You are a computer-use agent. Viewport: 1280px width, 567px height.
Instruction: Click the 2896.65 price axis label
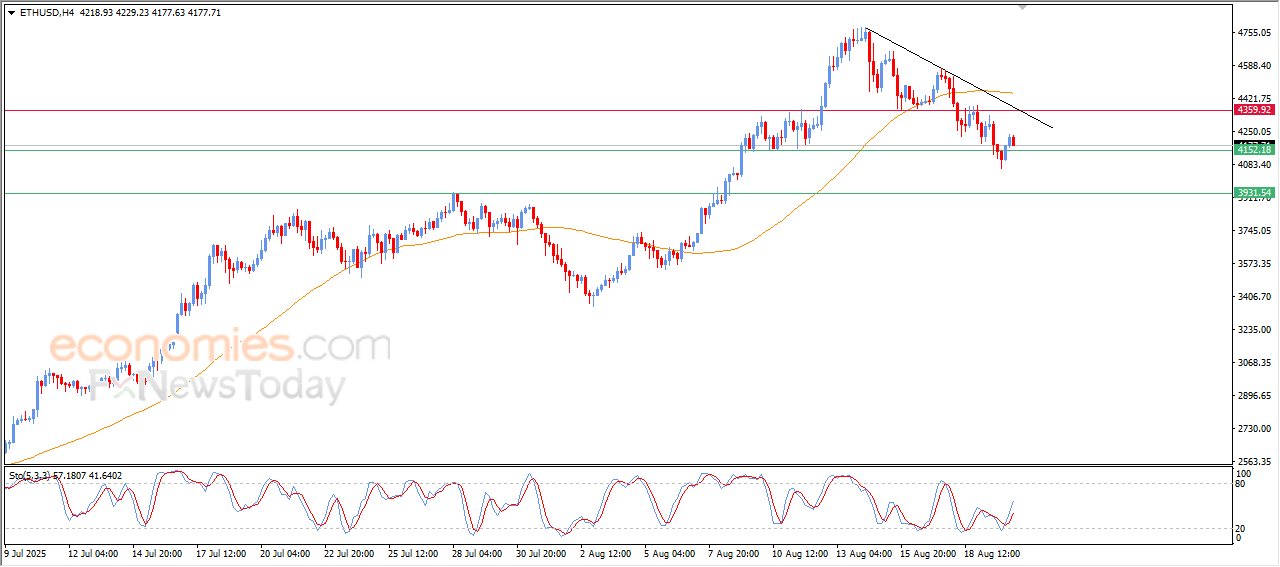(1256, 396)
